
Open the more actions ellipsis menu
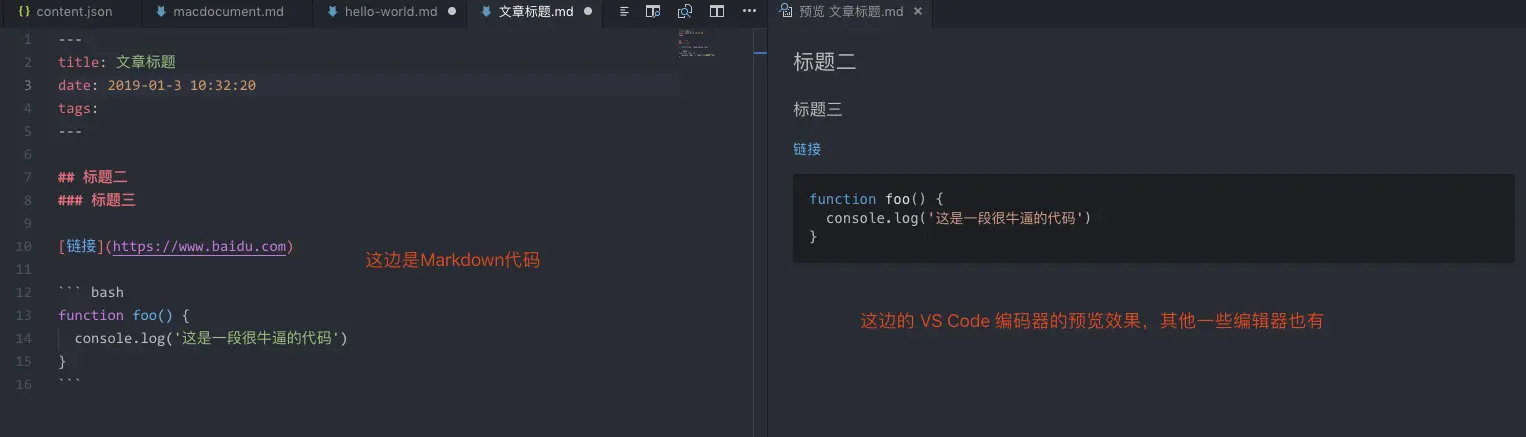(x=749, y=12)
